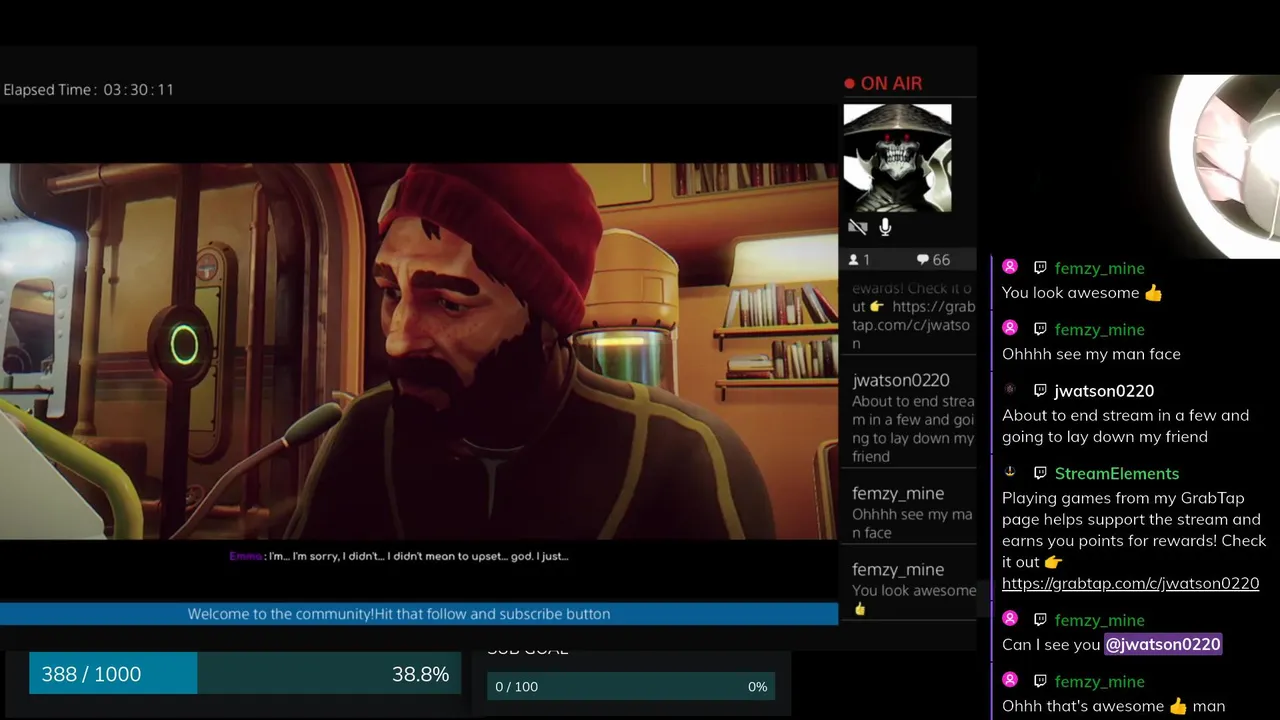The width and height of the screenshot is (1280, 720).
Task: Click the round webcam overlay
Action: (1225, 165)
